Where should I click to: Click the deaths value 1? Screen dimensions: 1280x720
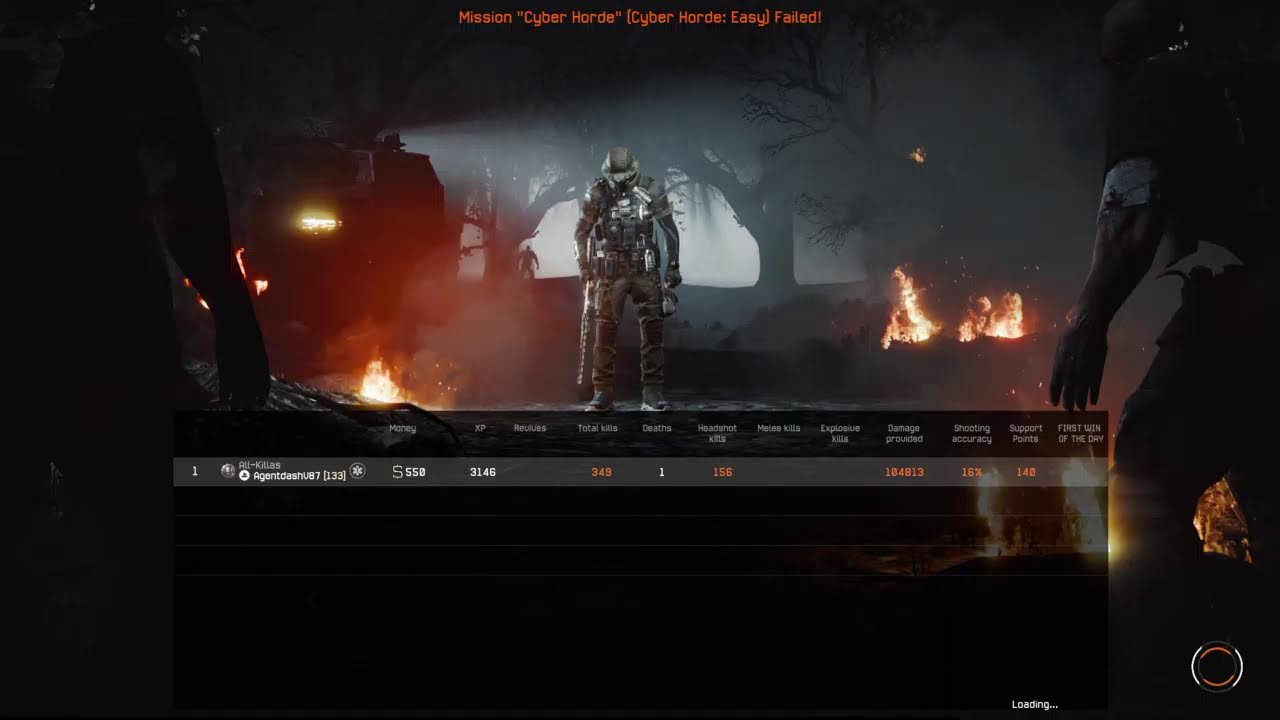[x=661, y=472]
